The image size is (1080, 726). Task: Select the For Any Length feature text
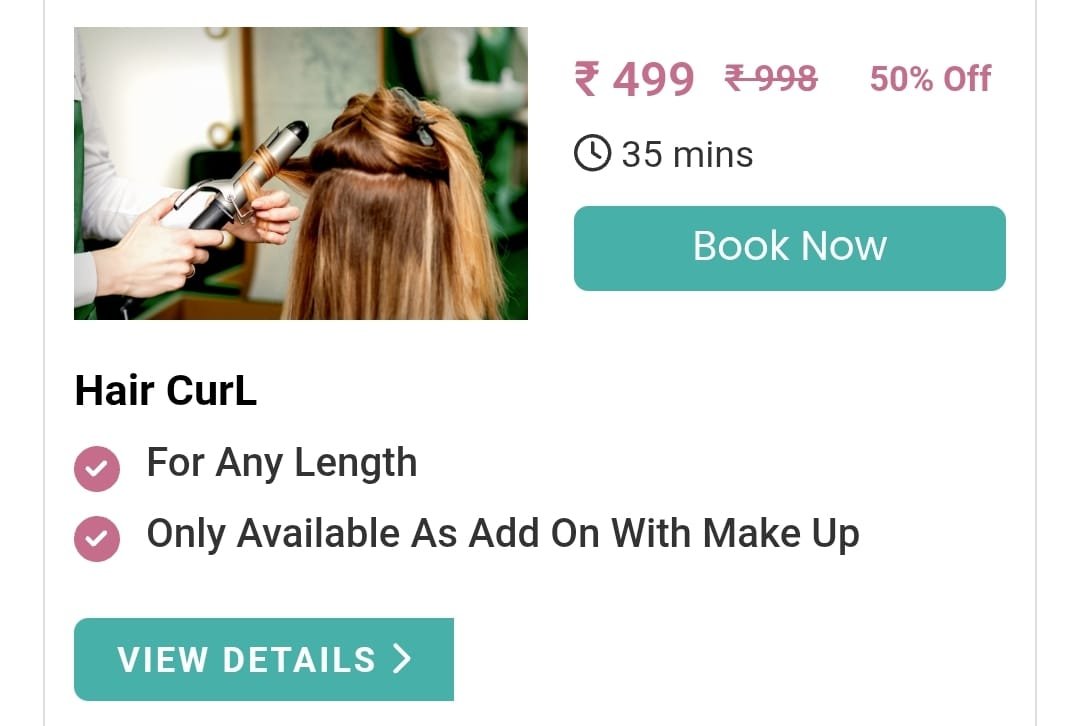tap(282, 463)
